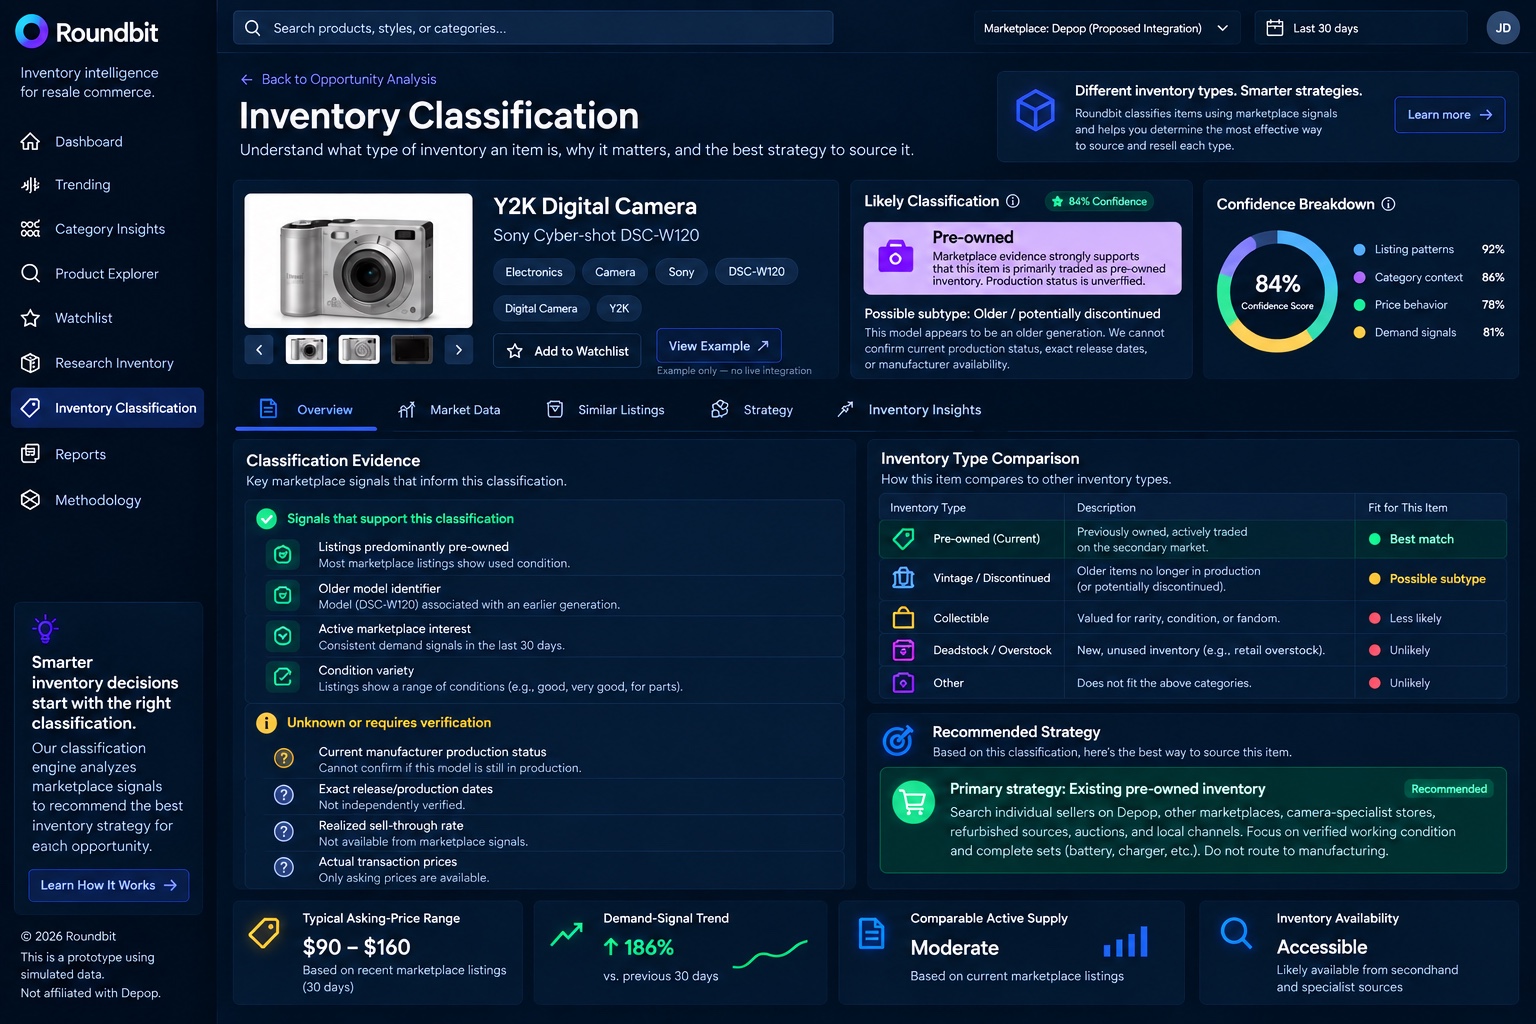Click the Camera tag chip

[x=615, y=272]
